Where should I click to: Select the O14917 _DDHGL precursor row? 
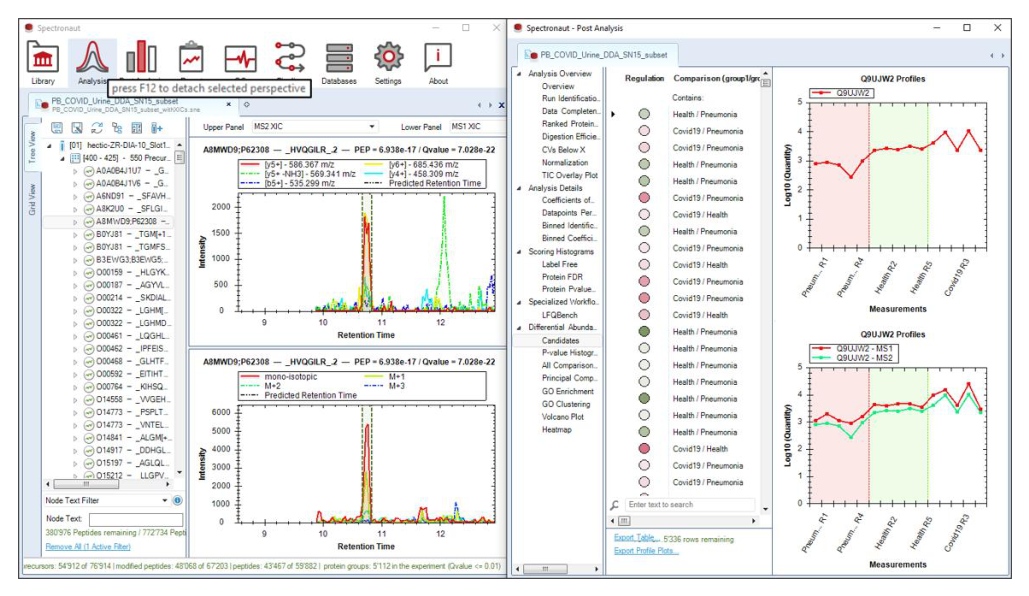125,450
